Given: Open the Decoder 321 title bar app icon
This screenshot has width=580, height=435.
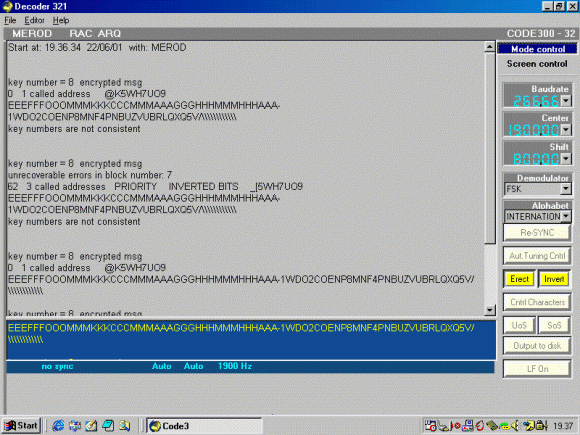Looking at the screenshot, I should (x=7, y=6).
